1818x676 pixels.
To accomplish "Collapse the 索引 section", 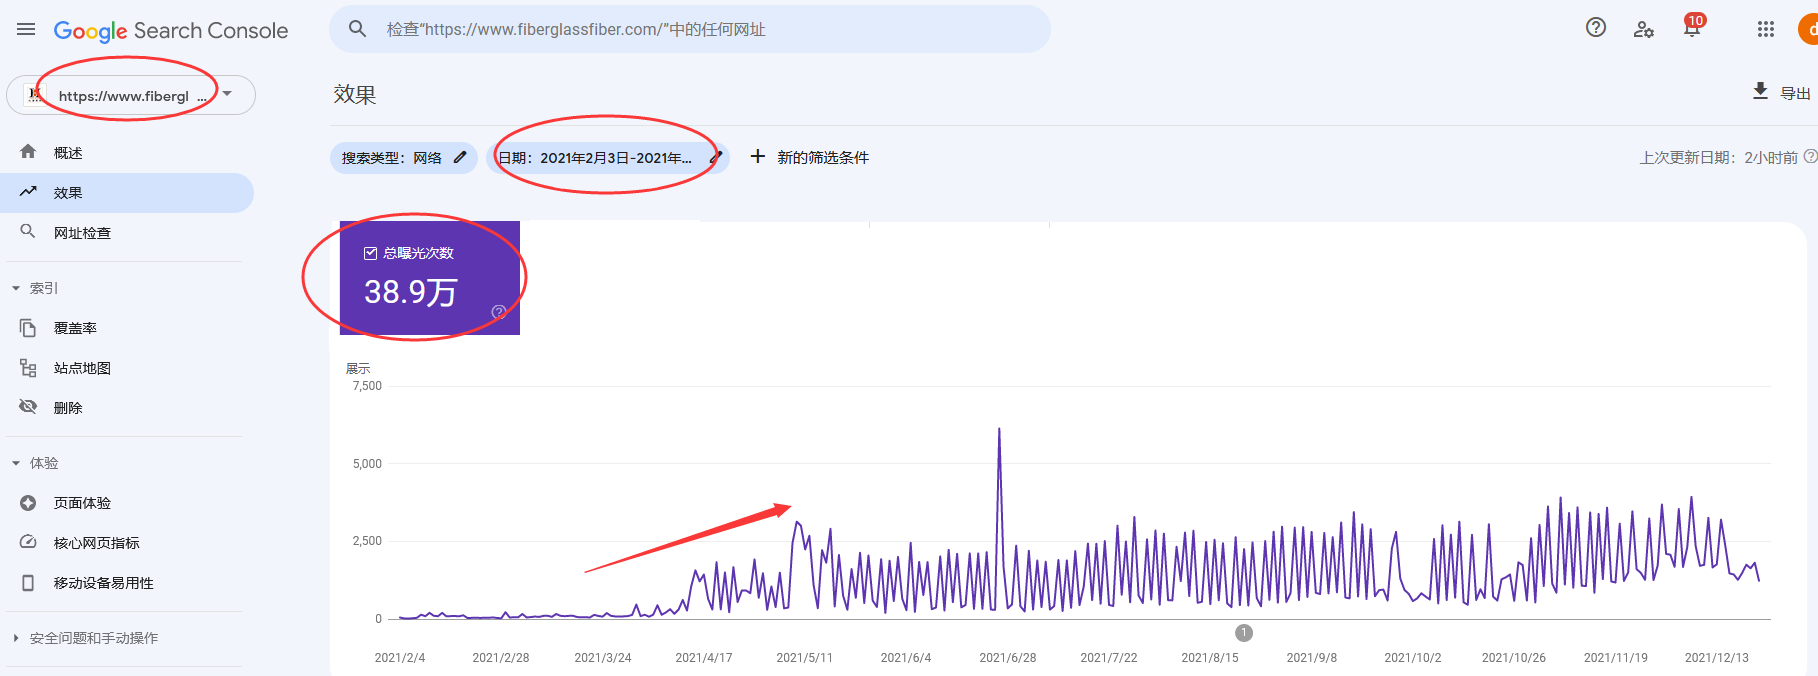I will tap(16, 288).
